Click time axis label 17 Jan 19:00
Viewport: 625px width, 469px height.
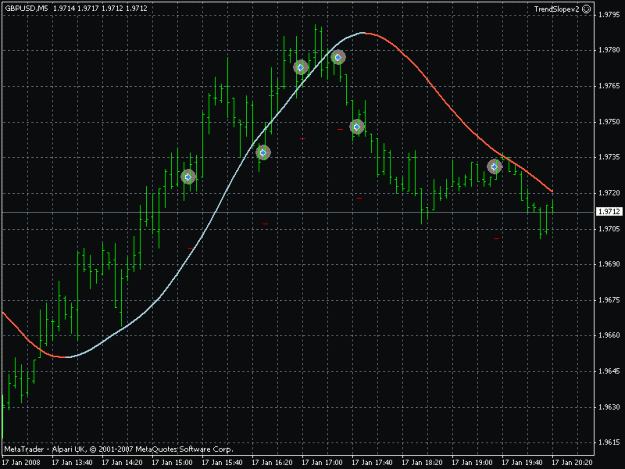[x=472, y=463]
